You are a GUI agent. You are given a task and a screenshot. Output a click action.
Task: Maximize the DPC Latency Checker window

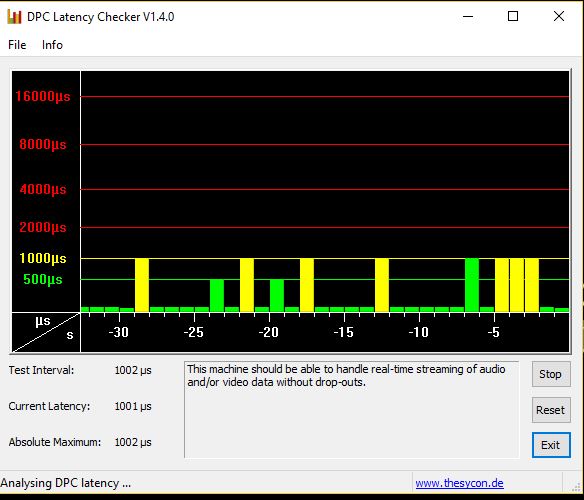pyautogui.click(x=513, y=16)
